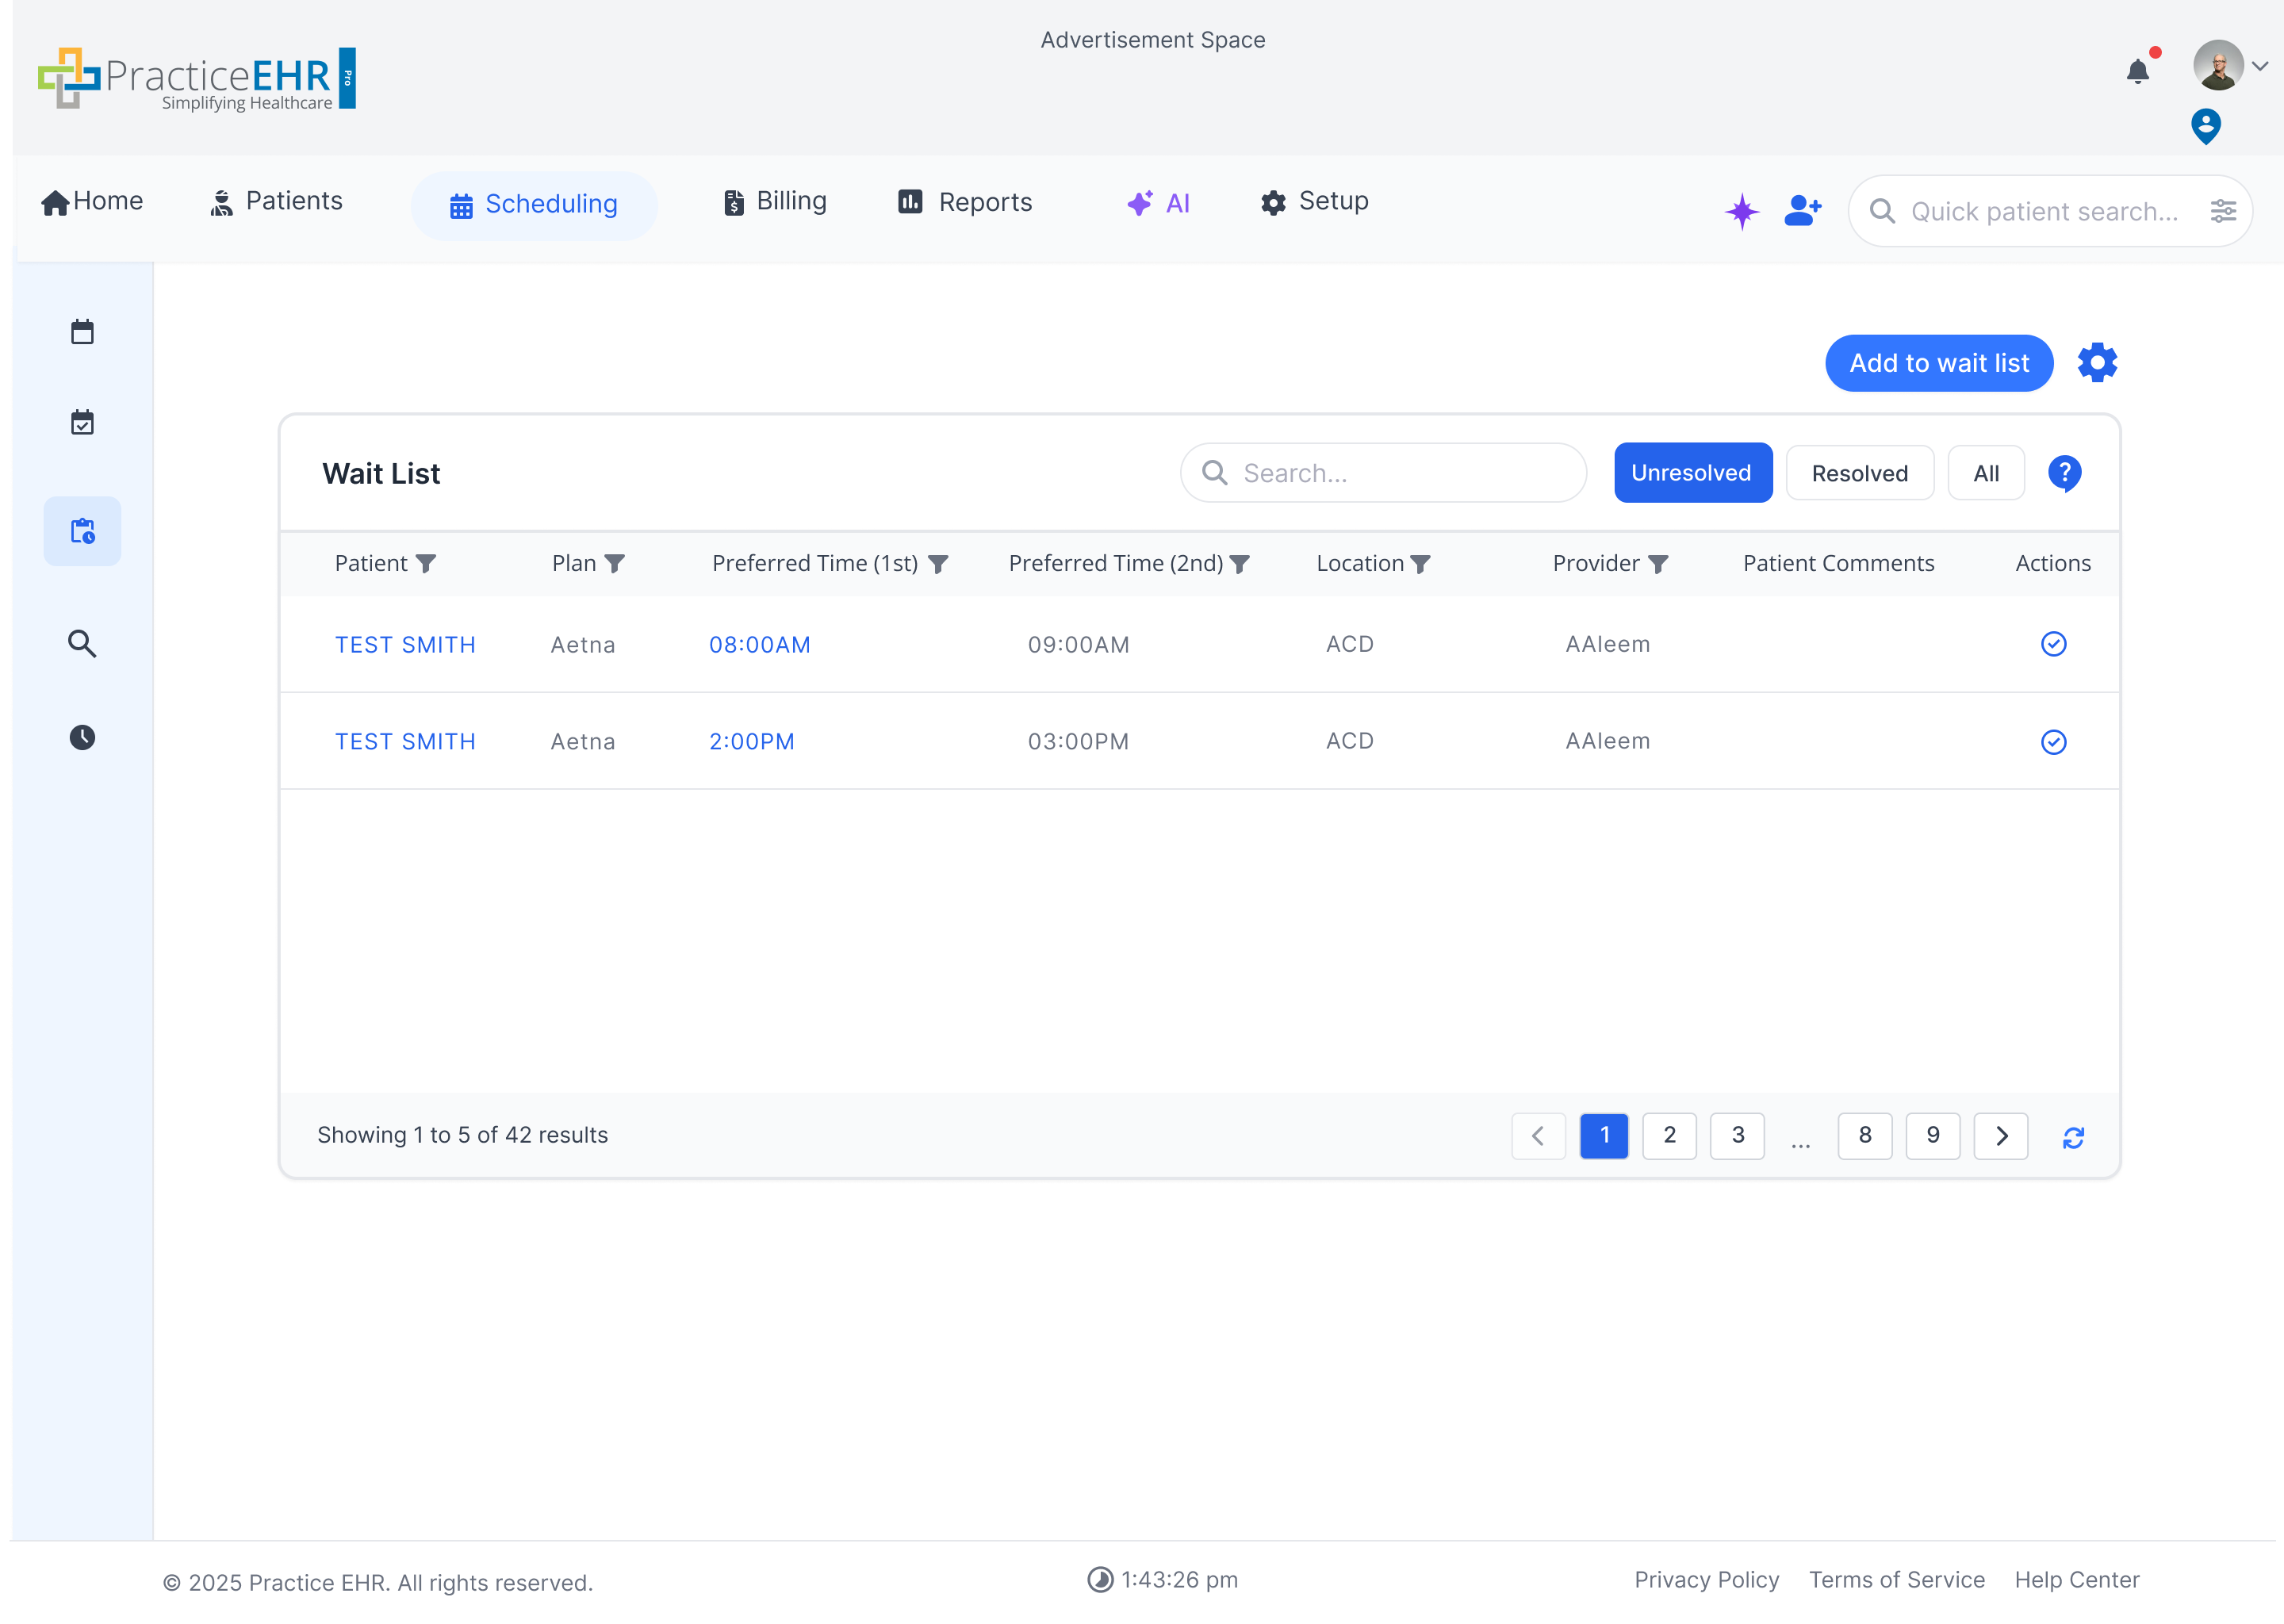
Task: Navigate to the Billing menu
Action: (774, 202)
